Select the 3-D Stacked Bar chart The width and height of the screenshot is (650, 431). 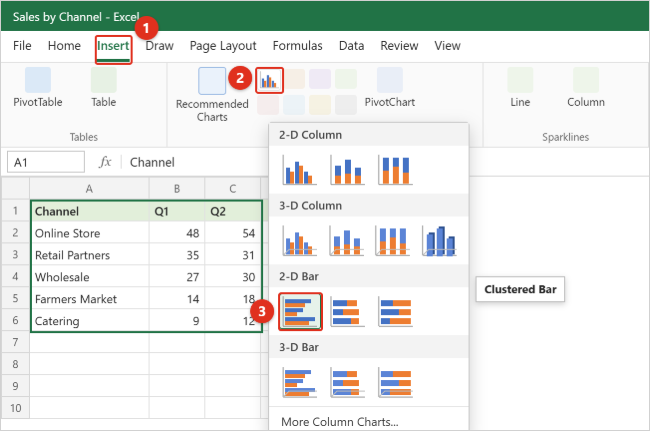coord(347,382)
